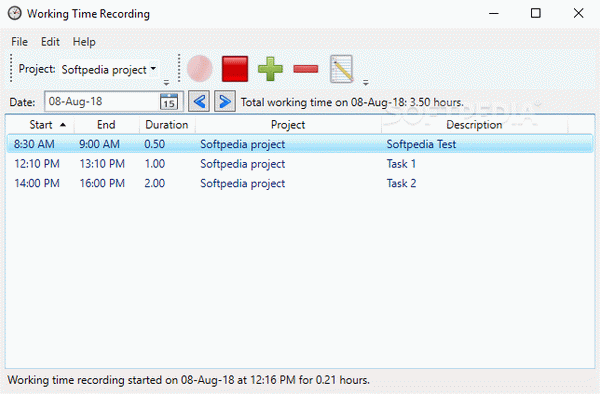Sort by the Project column header
This screenshot has height=394, width=600.
[288, 125]
